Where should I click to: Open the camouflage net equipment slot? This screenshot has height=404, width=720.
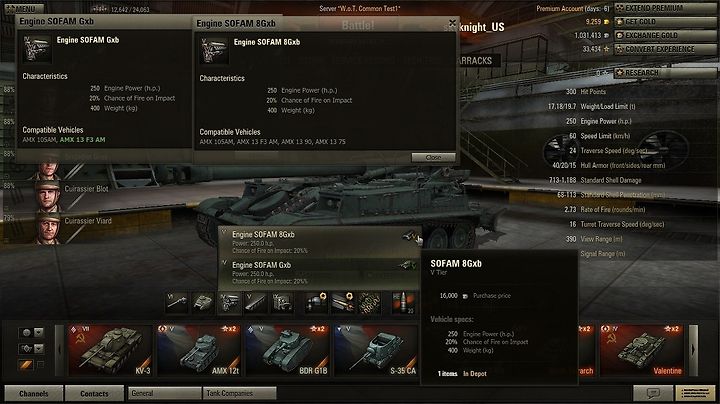click(370, 303)
